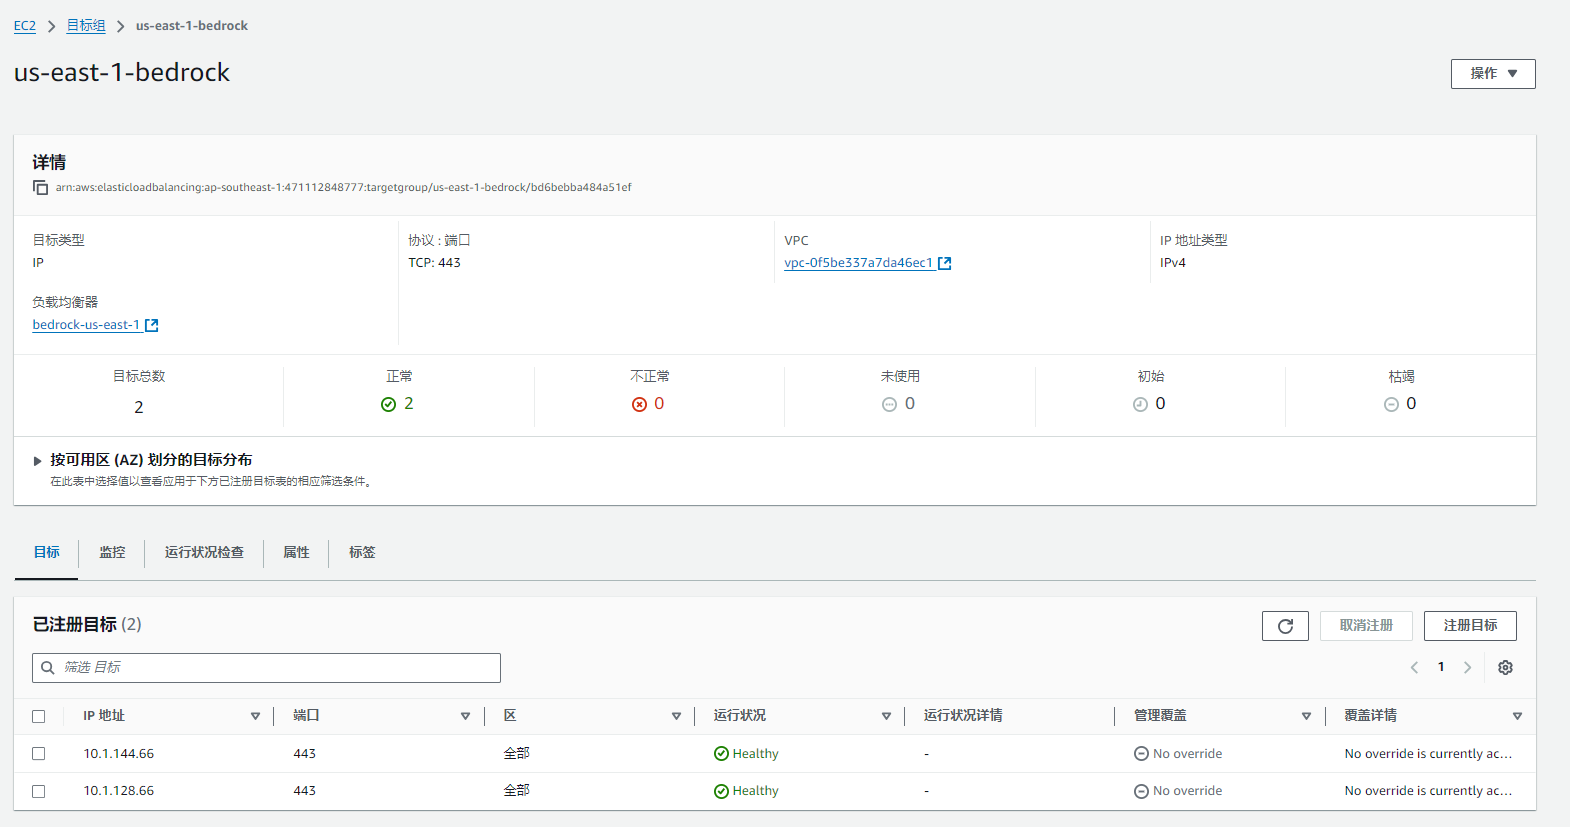Click the Healthy status icon for 10.1.144.66
The image size is (1570, 827).
pyautogui.click(x=721, y=754)
